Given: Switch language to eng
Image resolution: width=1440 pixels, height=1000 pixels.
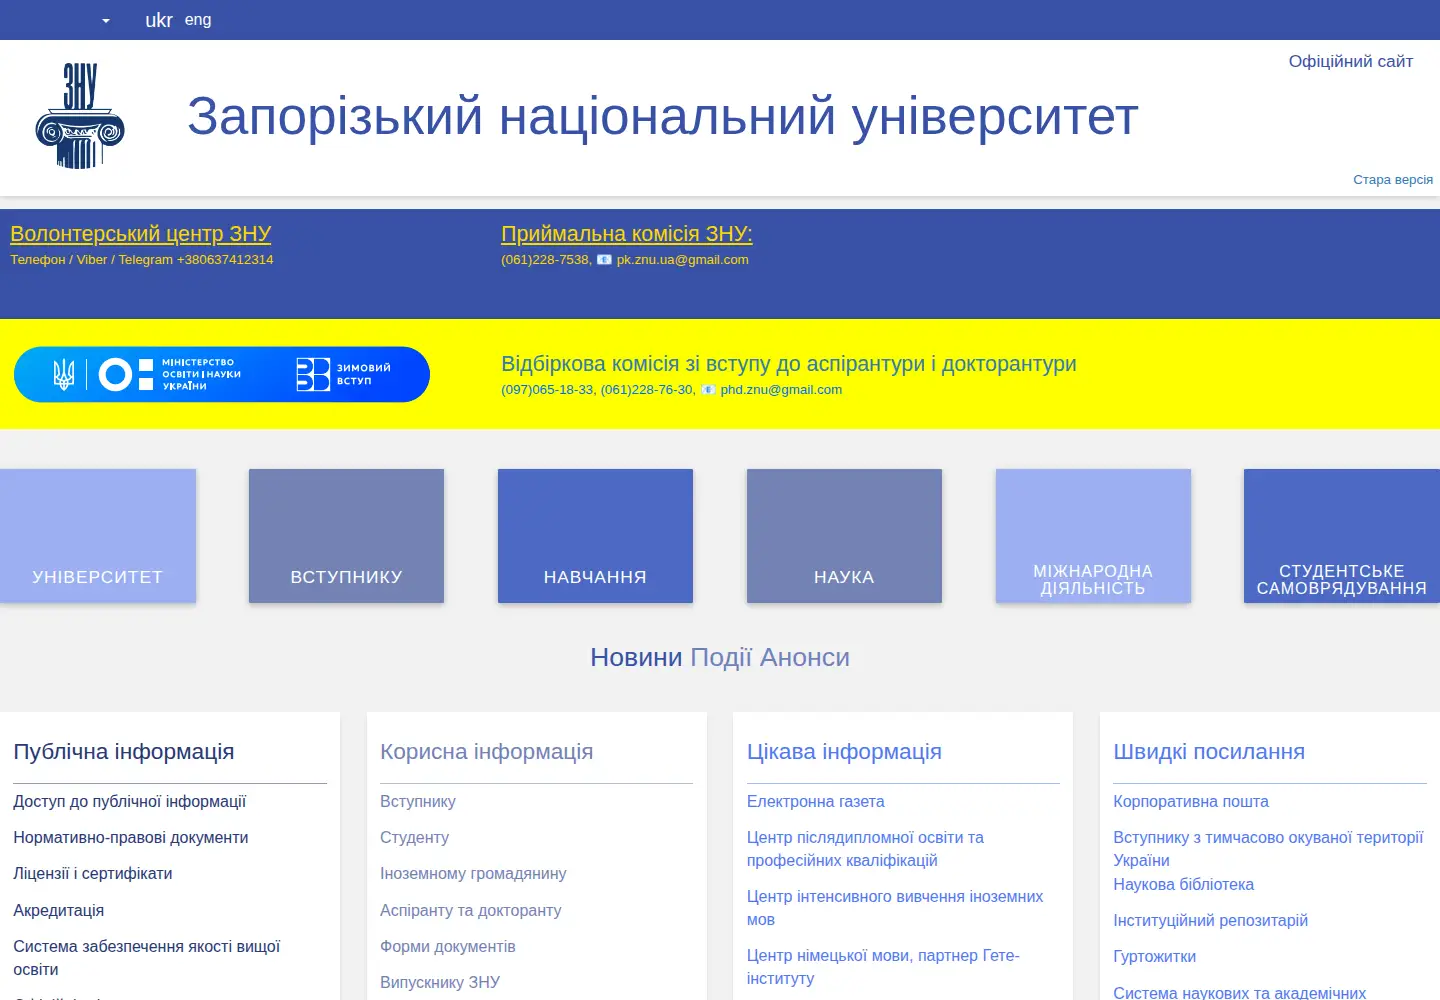Looking at the screenshot, I should coord(198,20).
